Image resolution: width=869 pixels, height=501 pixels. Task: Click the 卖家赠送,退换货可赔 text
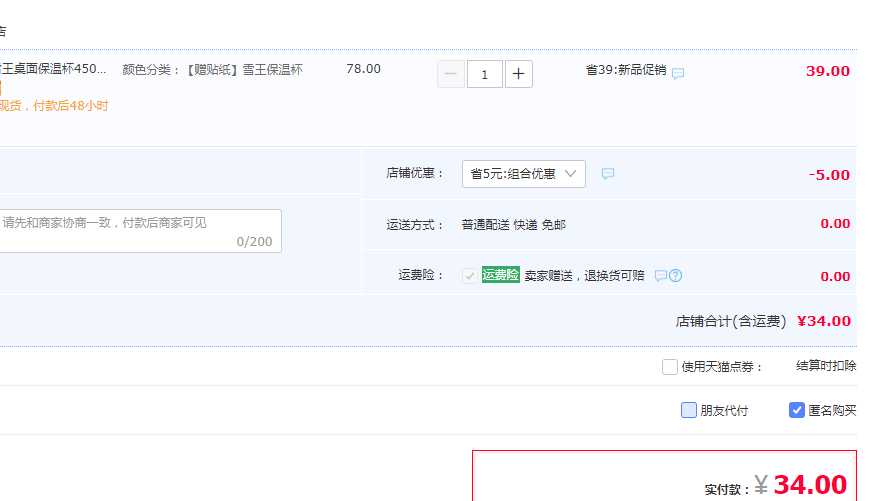point(584,276)
